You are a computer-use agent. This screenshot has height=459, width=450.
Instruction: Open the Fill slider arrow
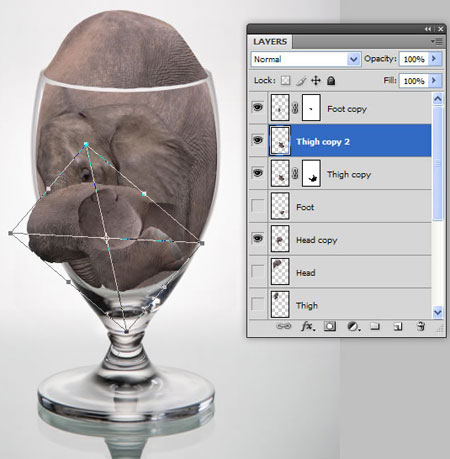coord(434,81)
